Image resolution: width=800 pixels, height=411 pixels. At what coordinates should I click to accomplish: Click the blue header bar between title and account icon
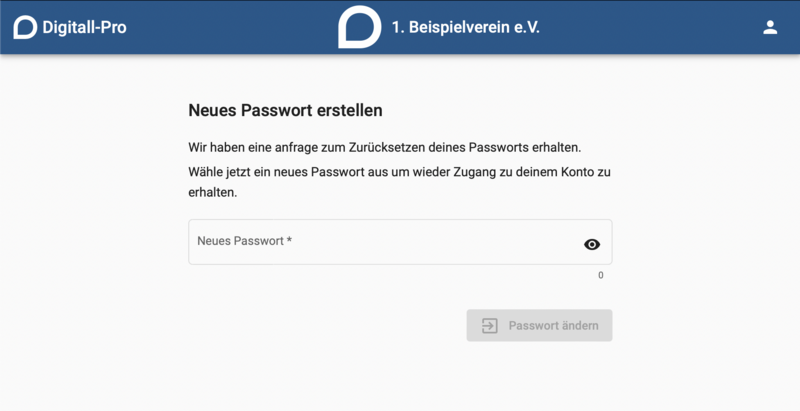pyautogui.click(x=651, y=27)
